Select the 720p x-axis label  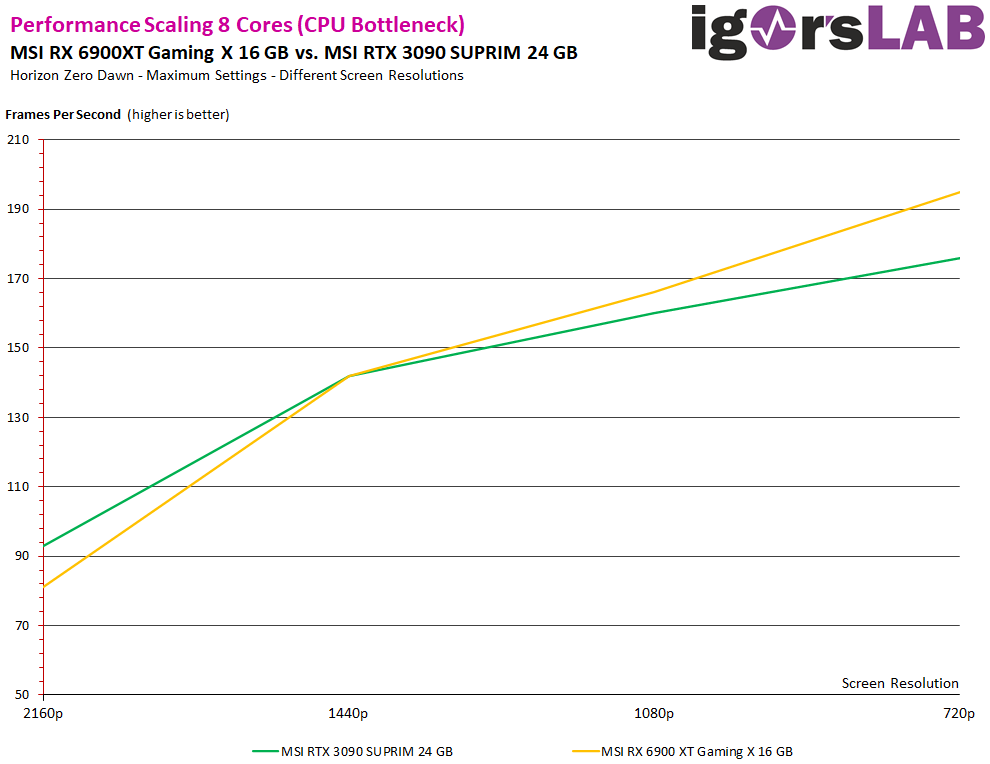point(958,713)
